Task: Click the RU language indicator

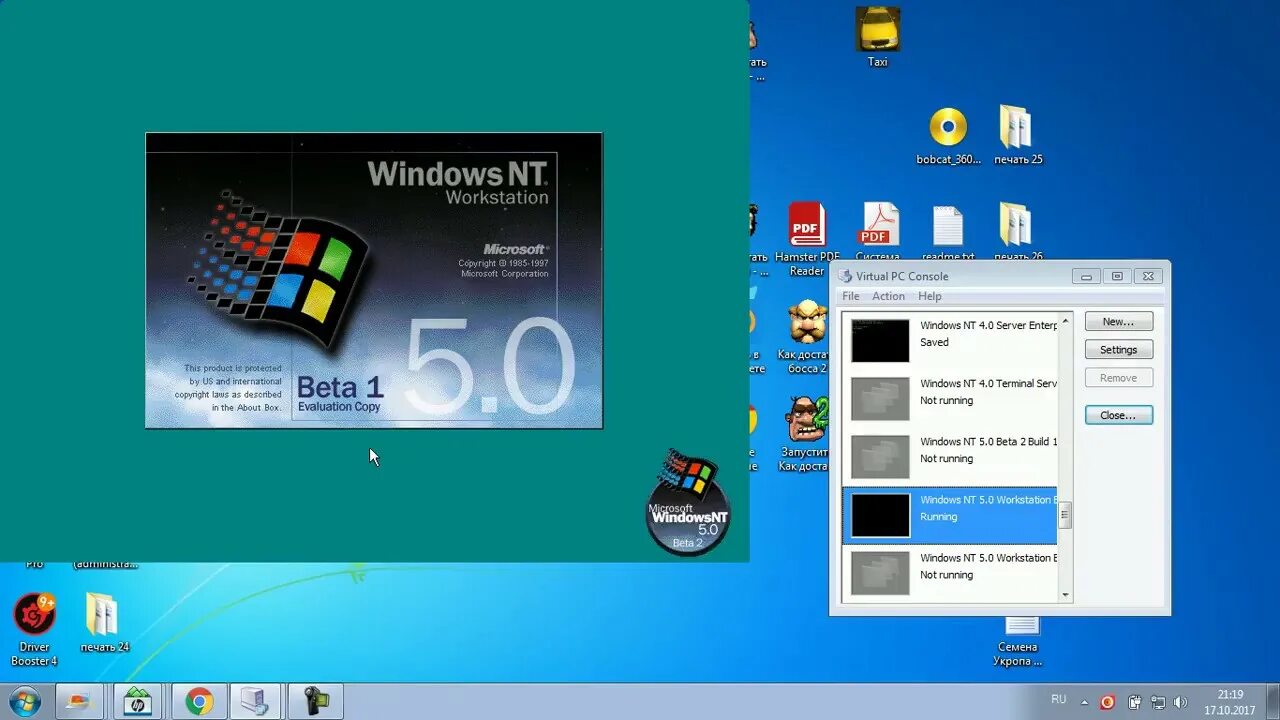Action: tap(1058, 699)
